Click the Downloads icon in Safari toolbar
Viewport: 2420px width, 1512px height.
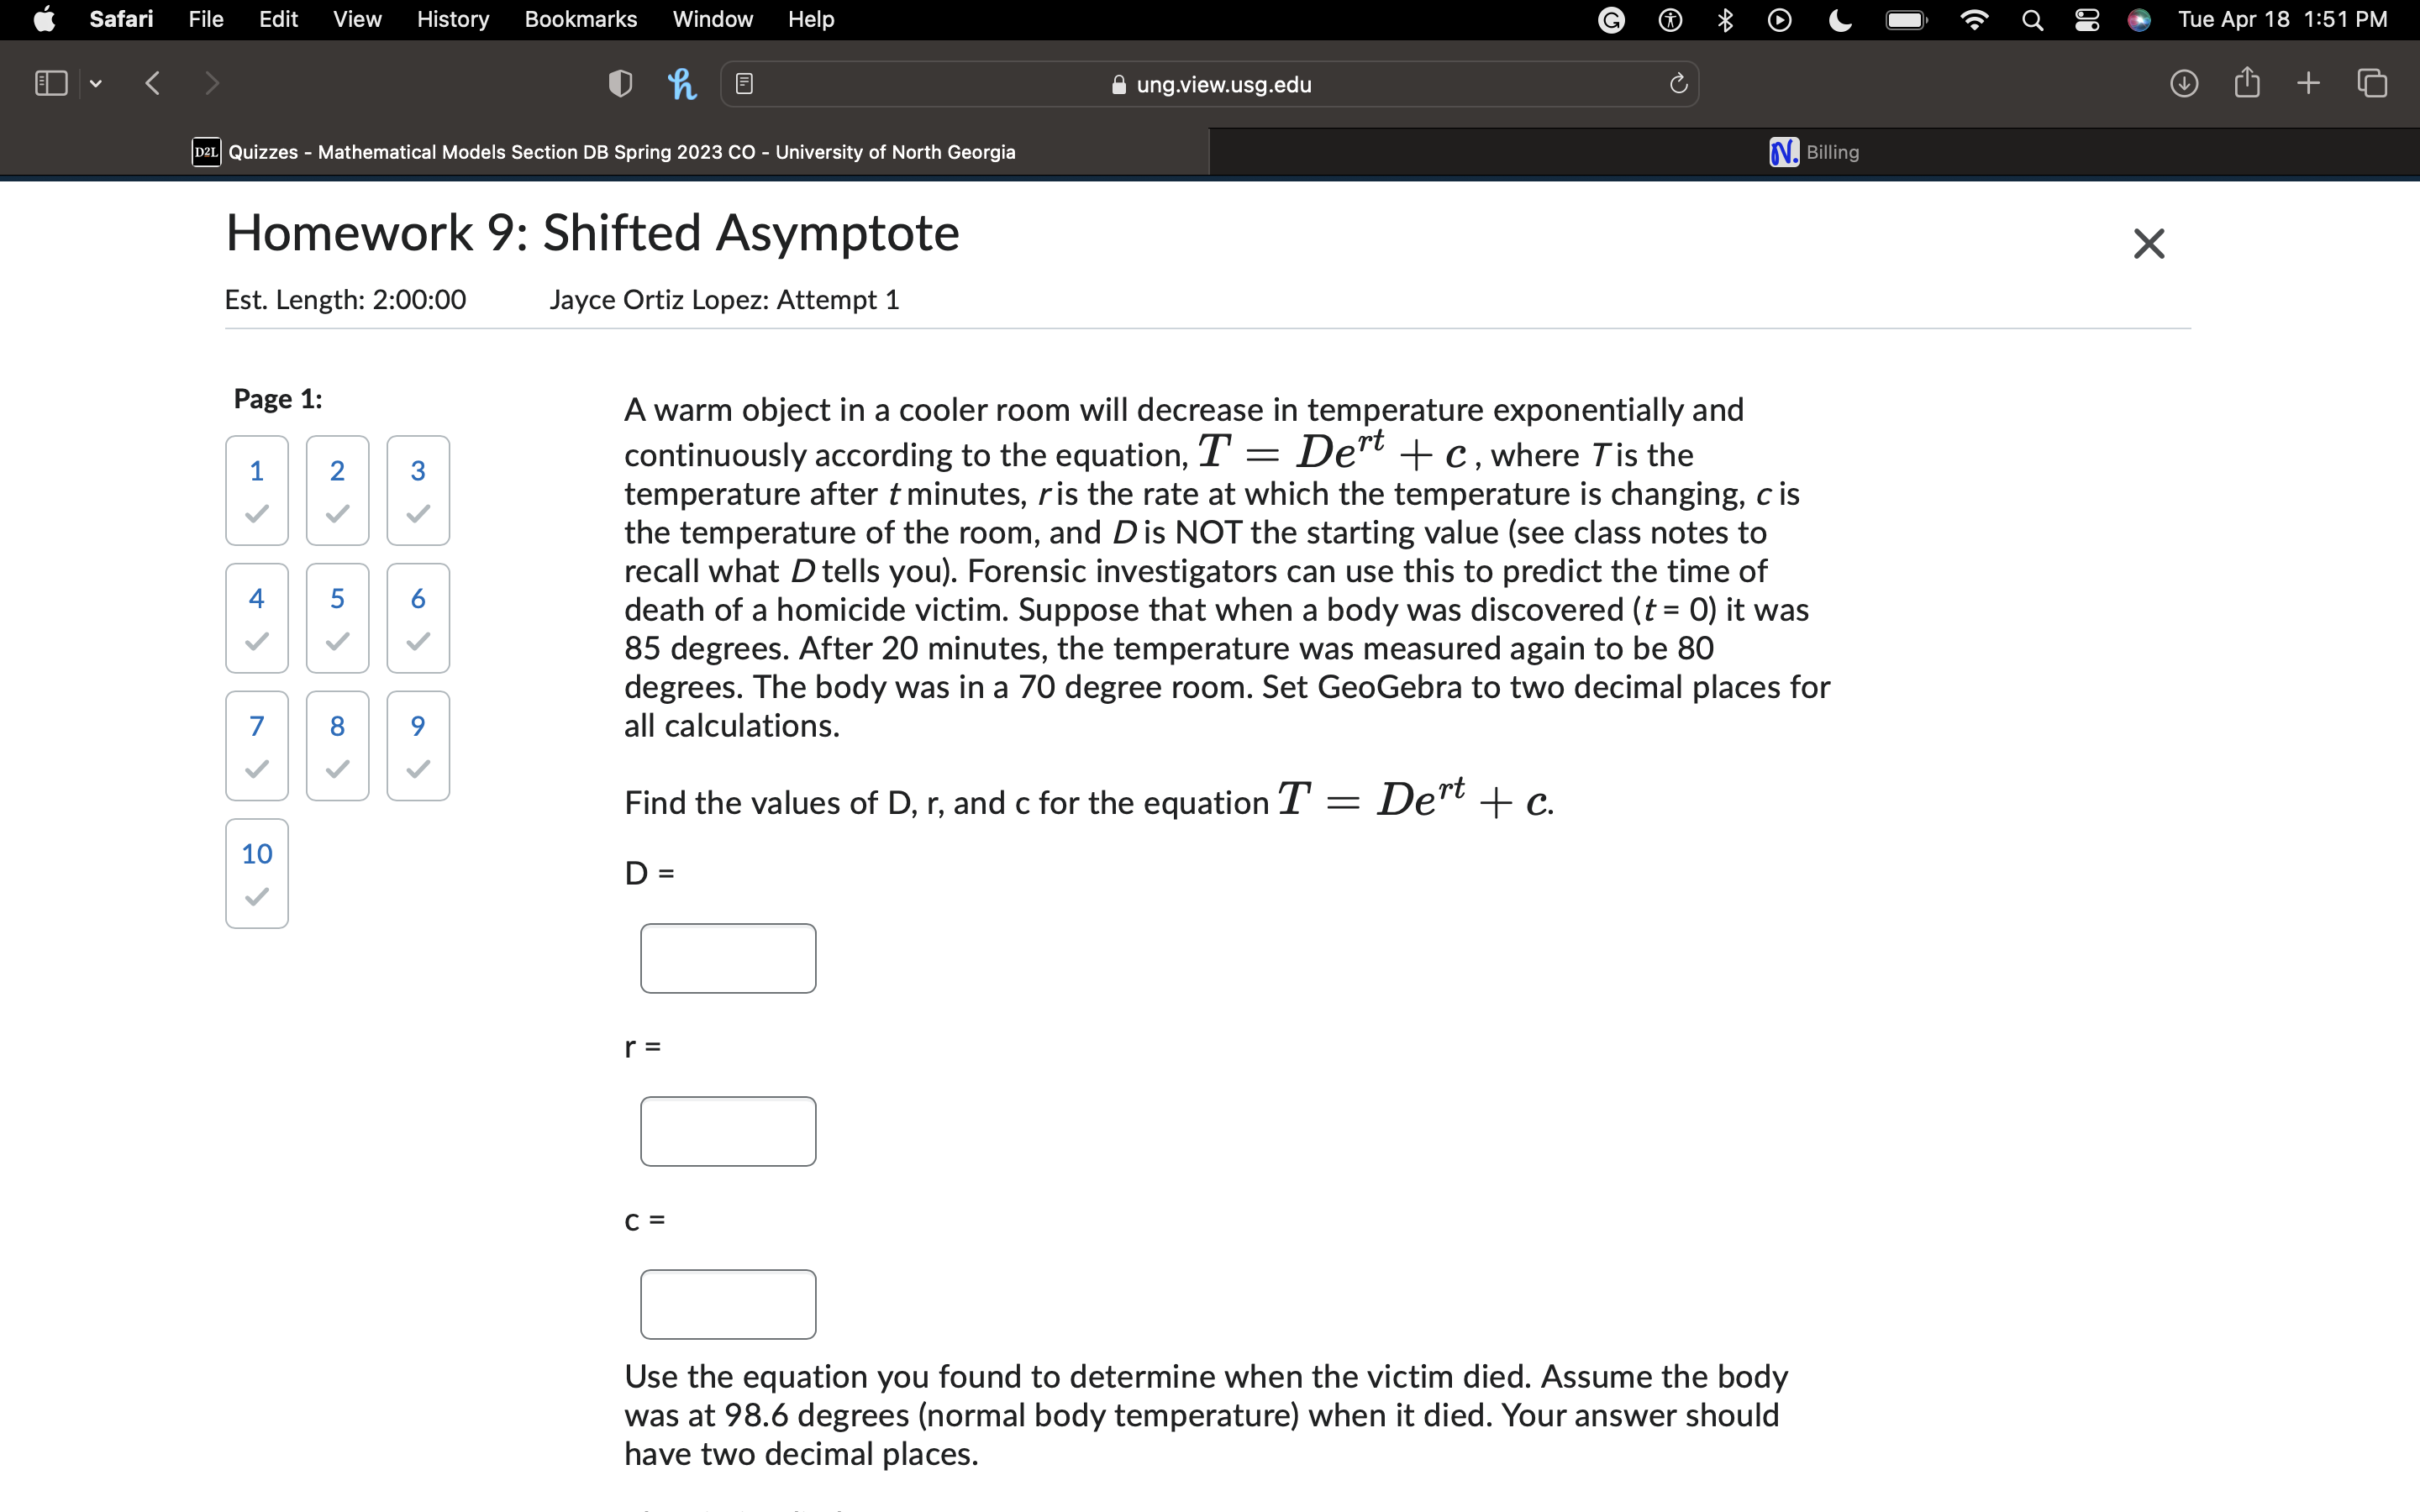point(2185,84)
